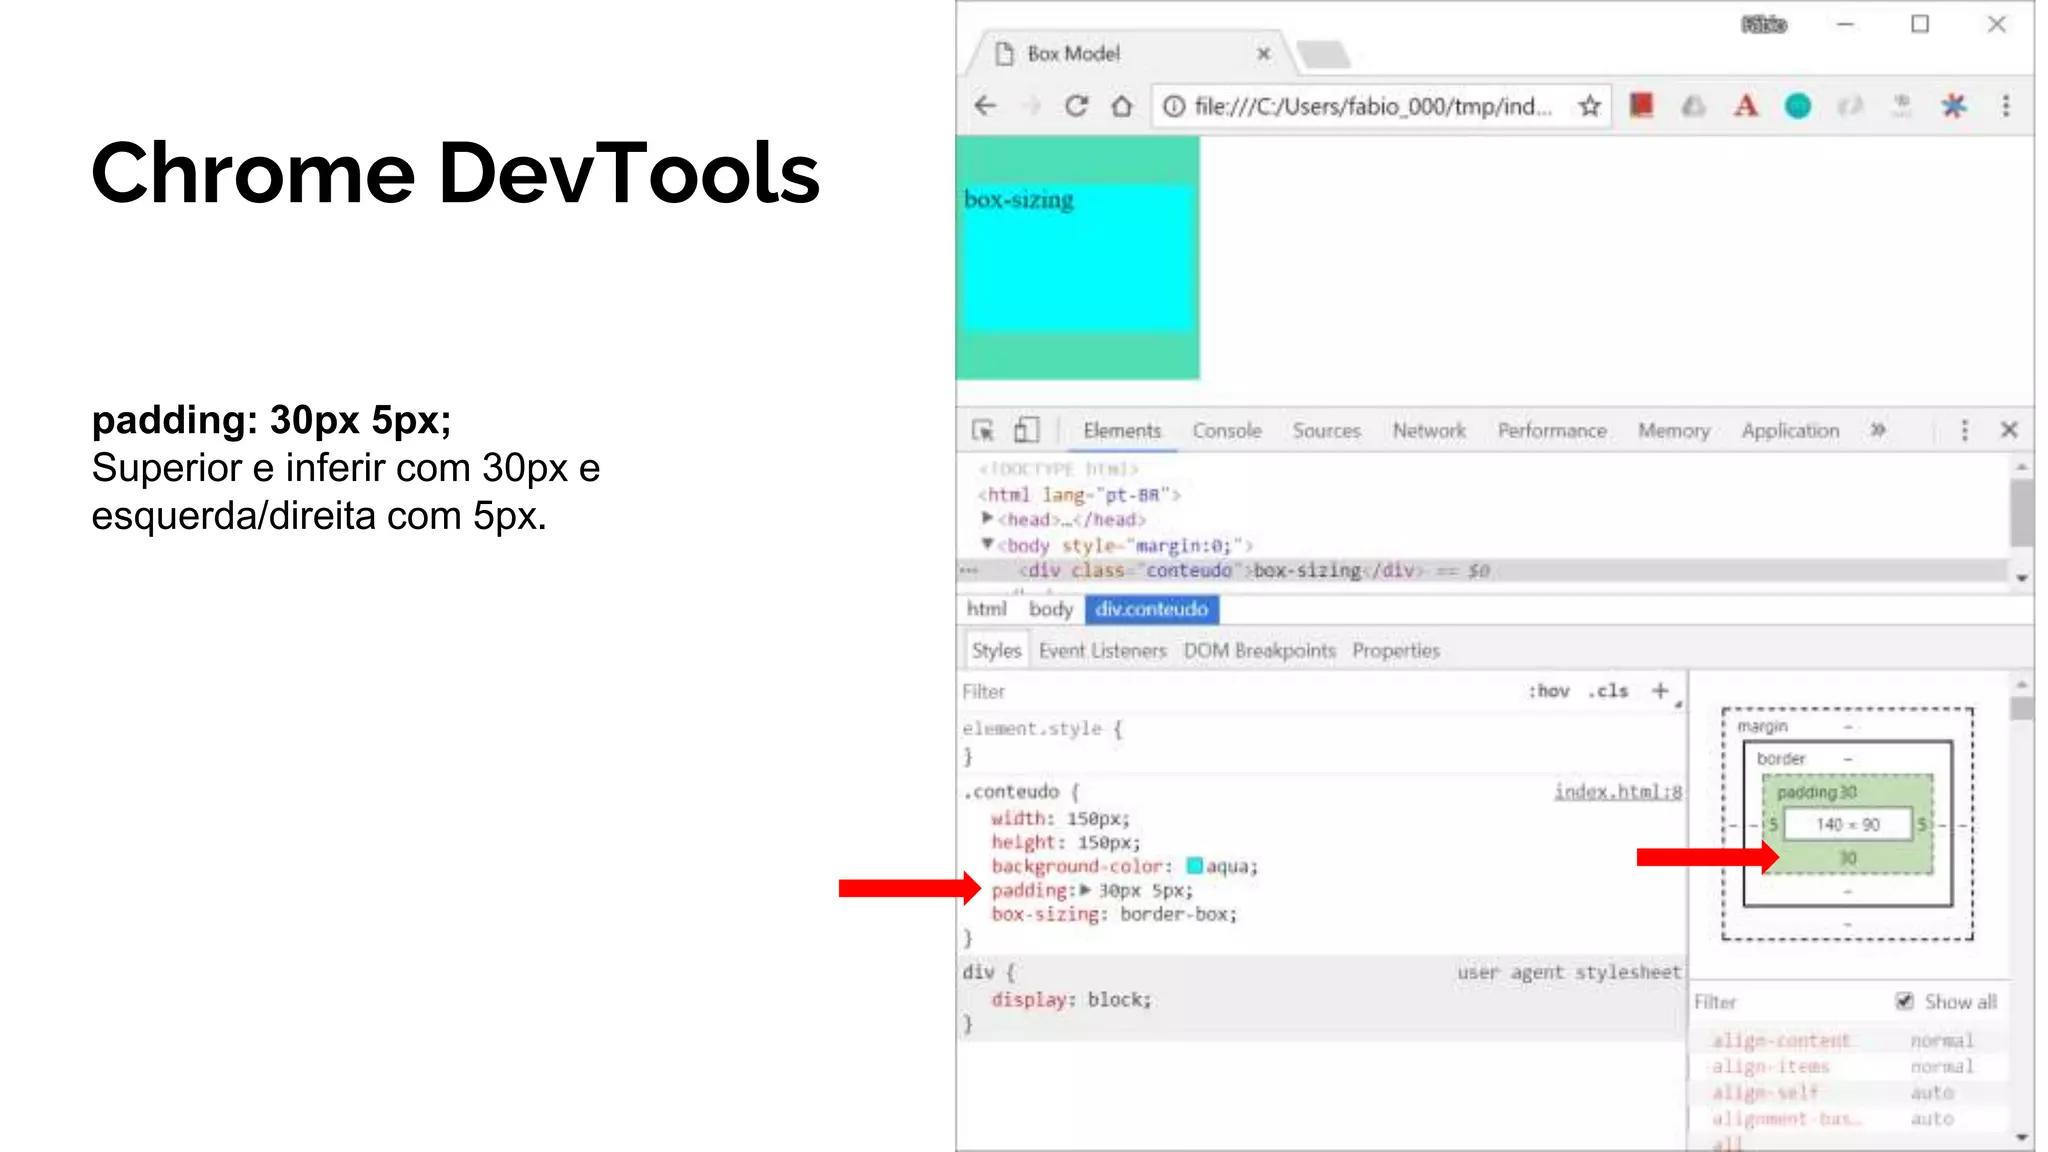Close the DevTools panel
Screen dimensions: 2048x1152
point(2009,430)
